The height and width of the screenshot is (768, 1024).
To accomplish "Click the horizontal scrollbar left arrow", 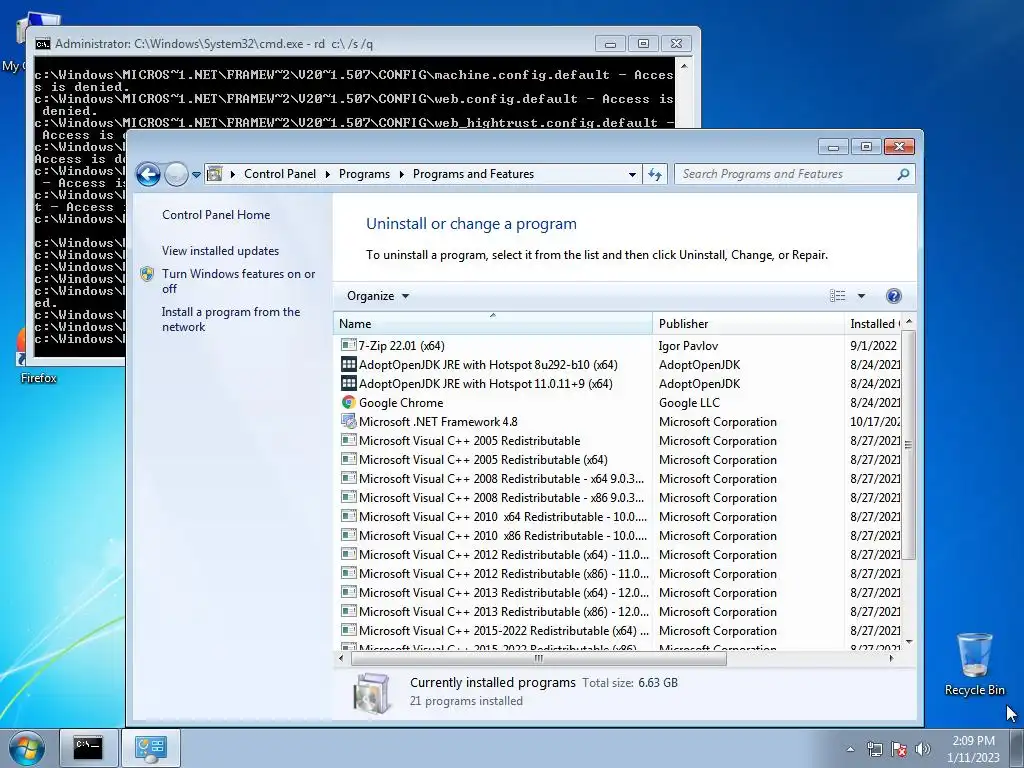I will pos(340,658).
